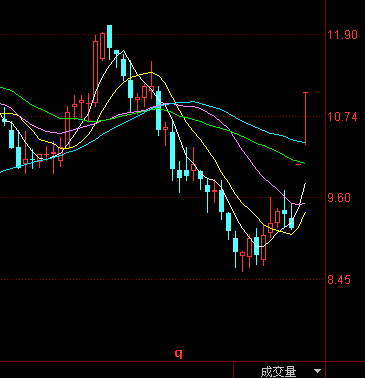Click the 9.60 price axis label
The image size is (365, 378).
point(339,198)
